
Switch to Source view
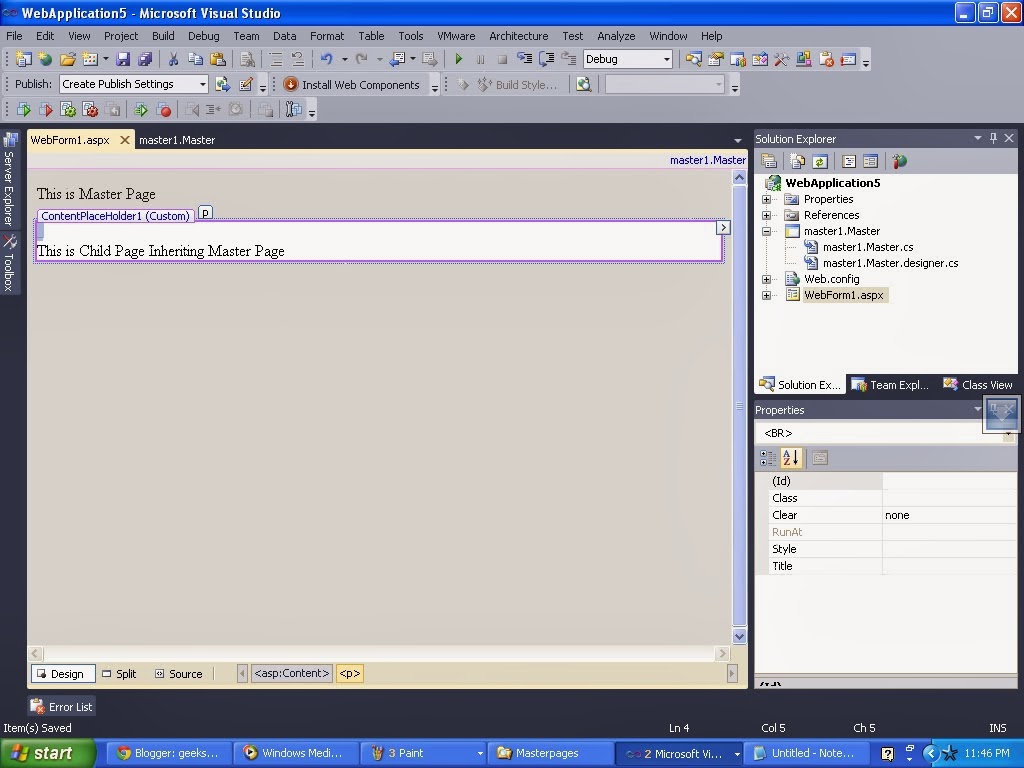179,673
